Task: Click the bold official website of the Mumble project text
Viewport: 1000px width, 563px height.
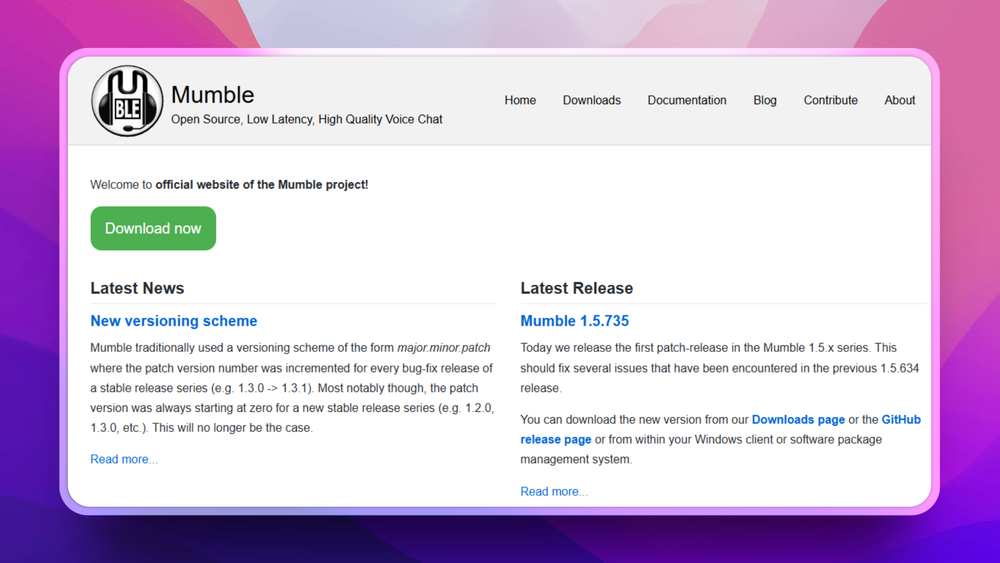Action: point(261,185)
